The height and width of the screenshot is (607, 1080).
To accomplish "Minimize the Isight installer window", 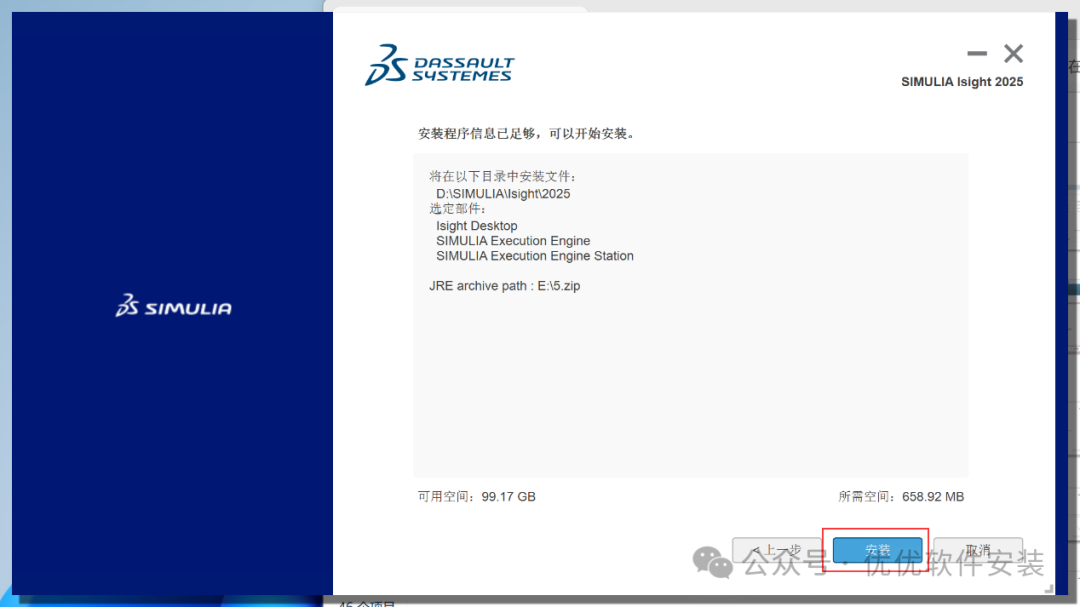I will point(977,54).
